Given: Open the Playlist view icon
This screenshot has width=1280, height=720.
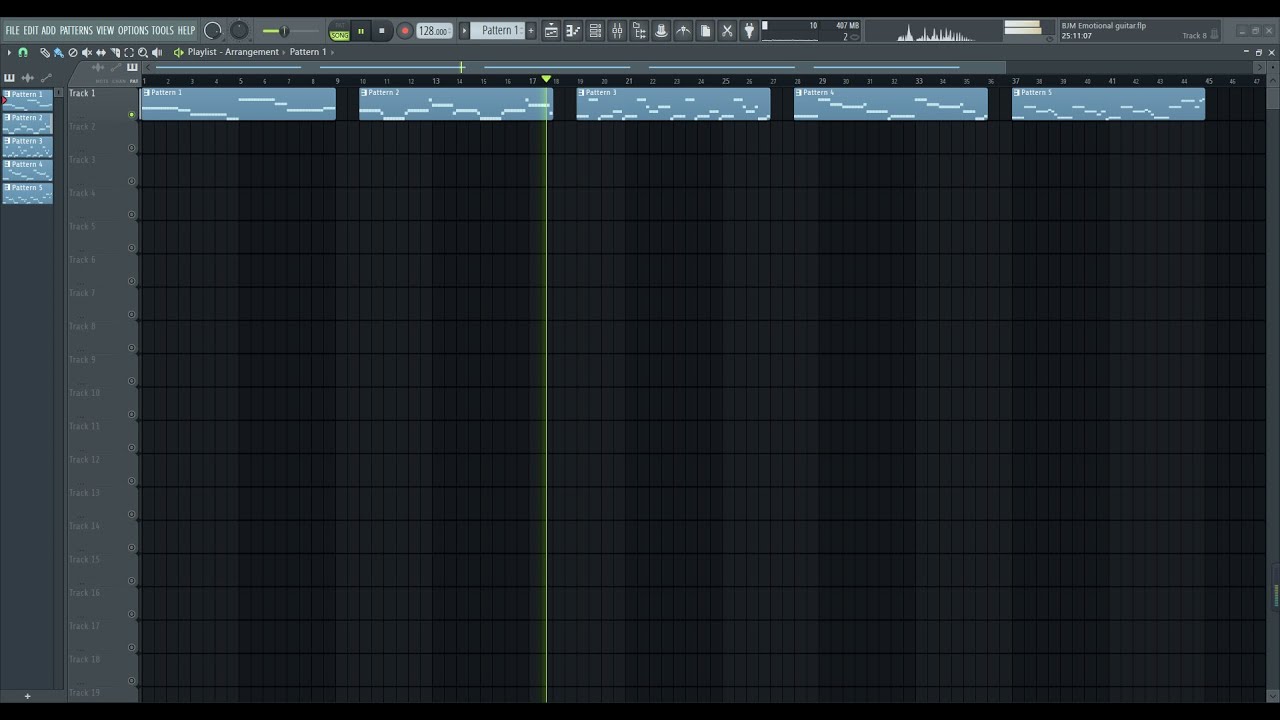Looking at the screenshot, I should click(x=551, y=31).
